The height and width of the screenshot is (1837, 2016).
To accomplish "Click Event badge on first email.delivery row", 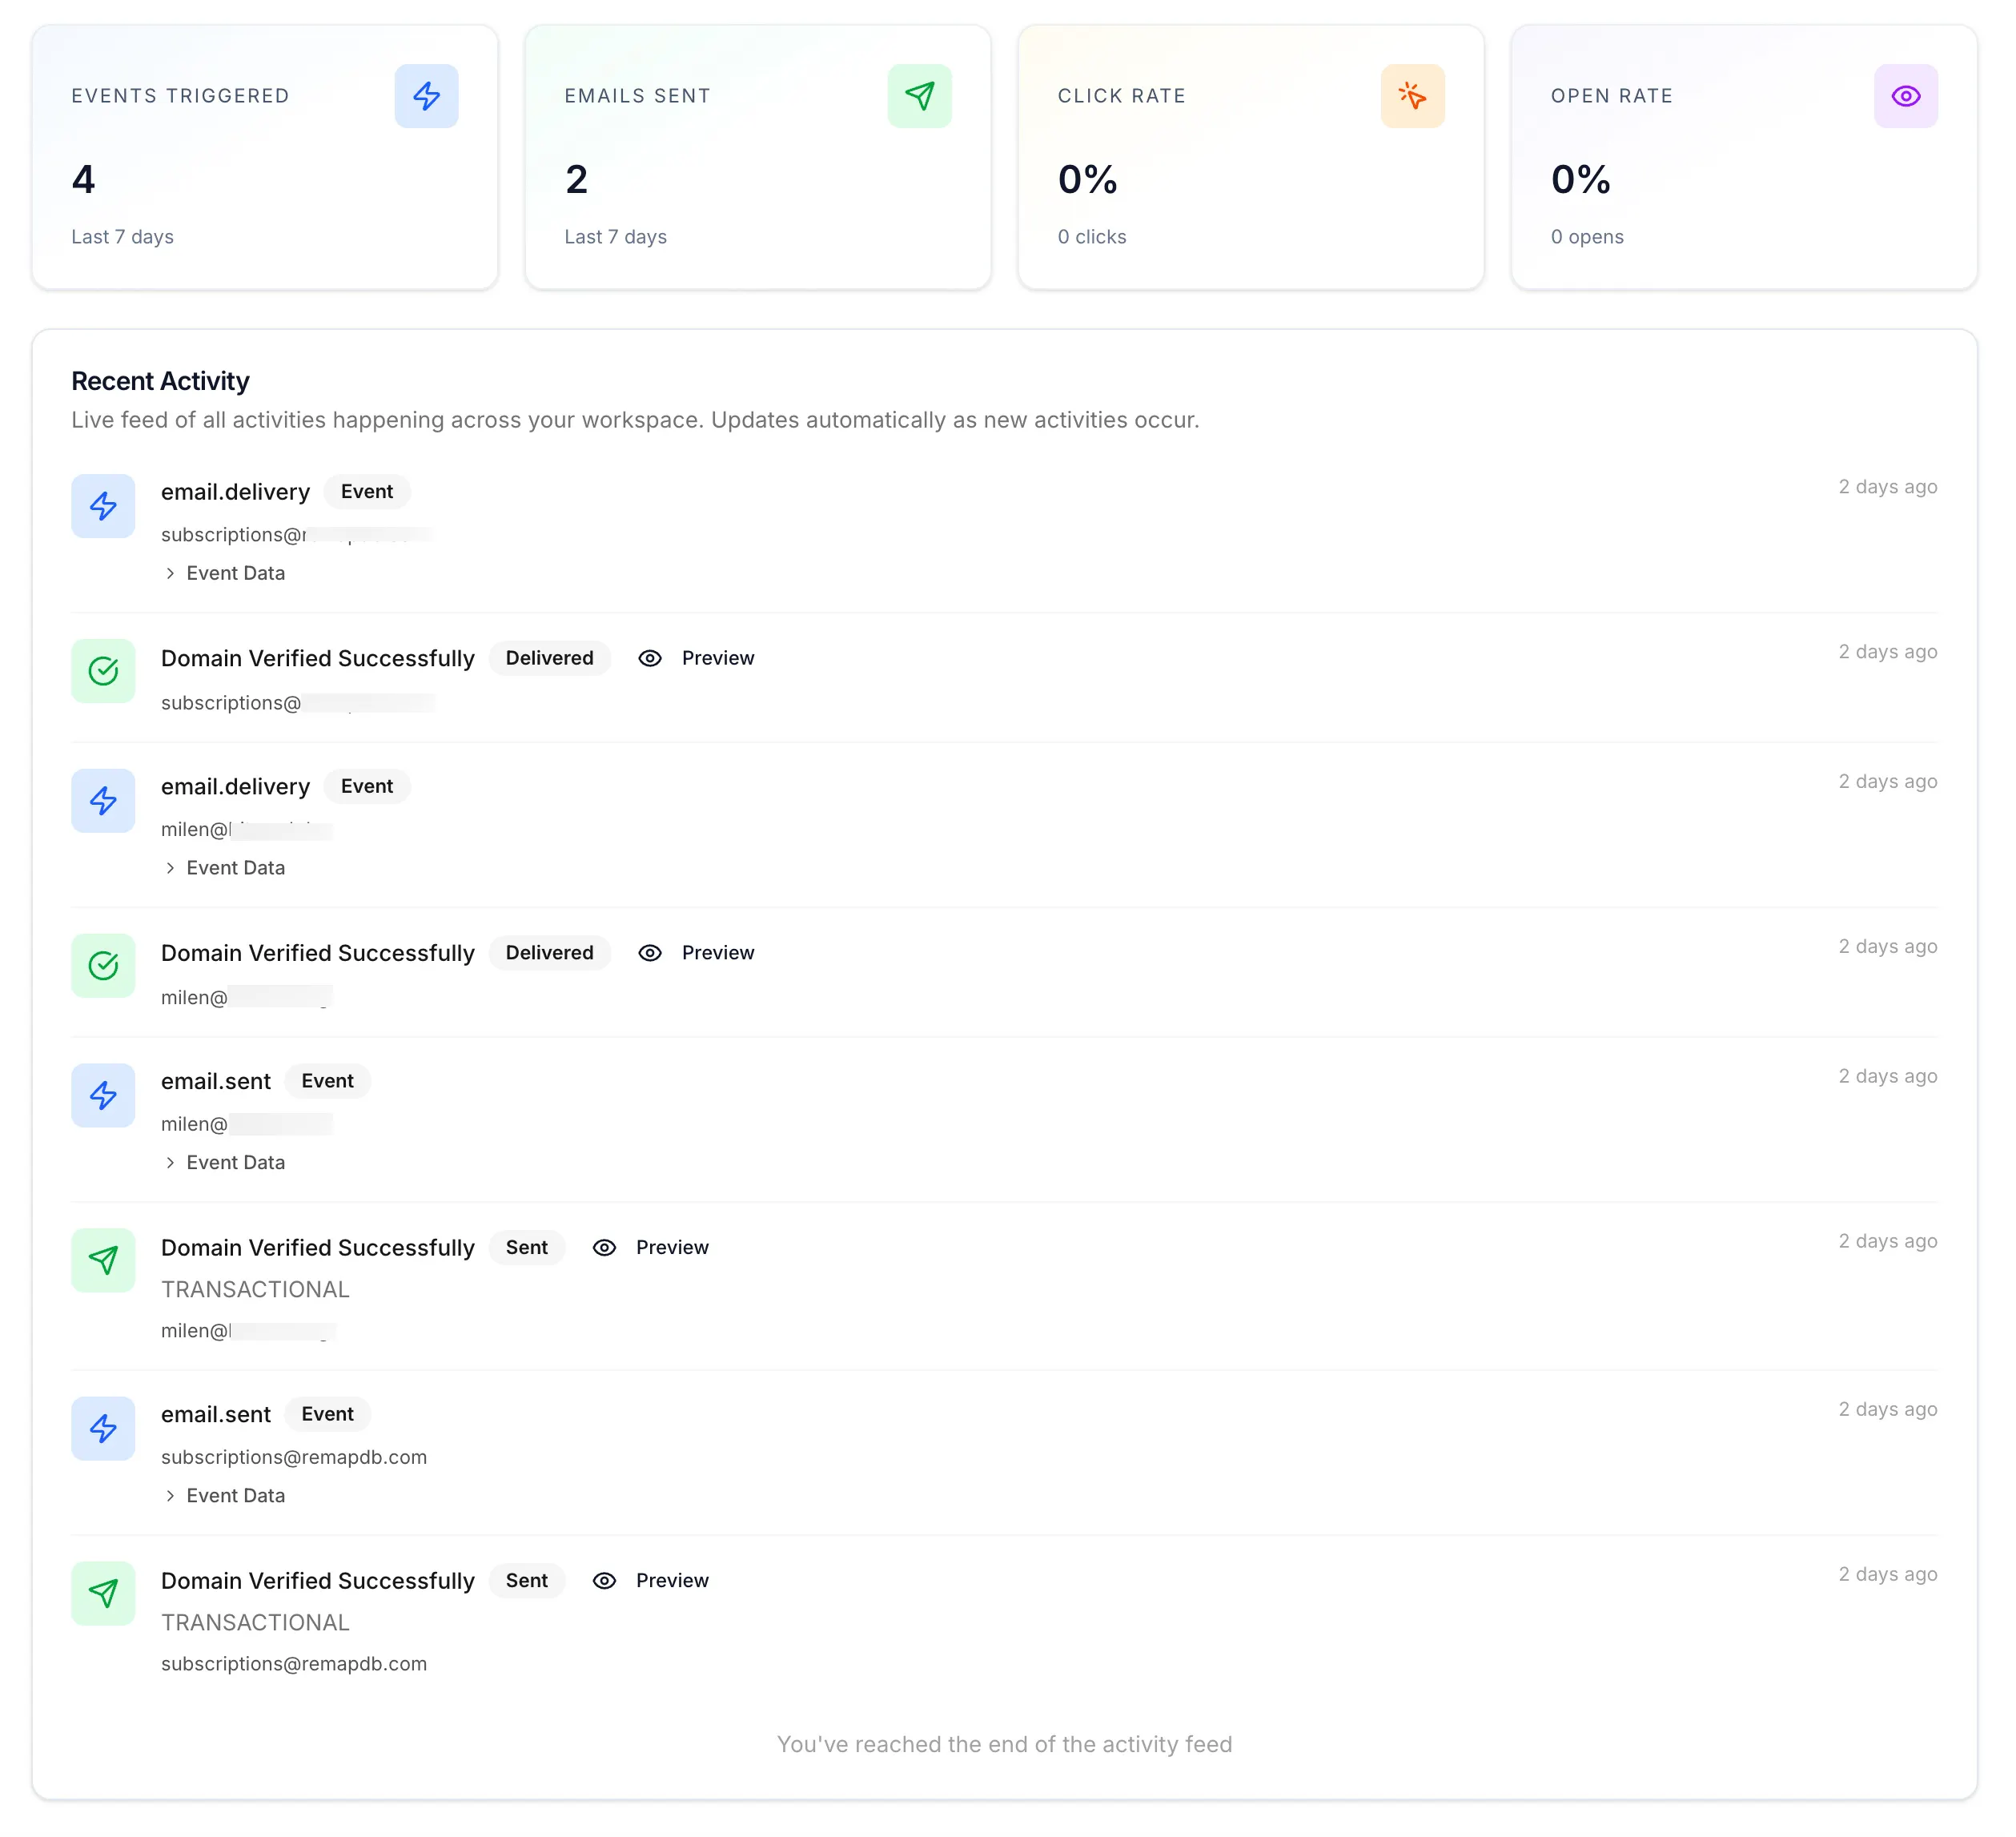I will 367,492.
